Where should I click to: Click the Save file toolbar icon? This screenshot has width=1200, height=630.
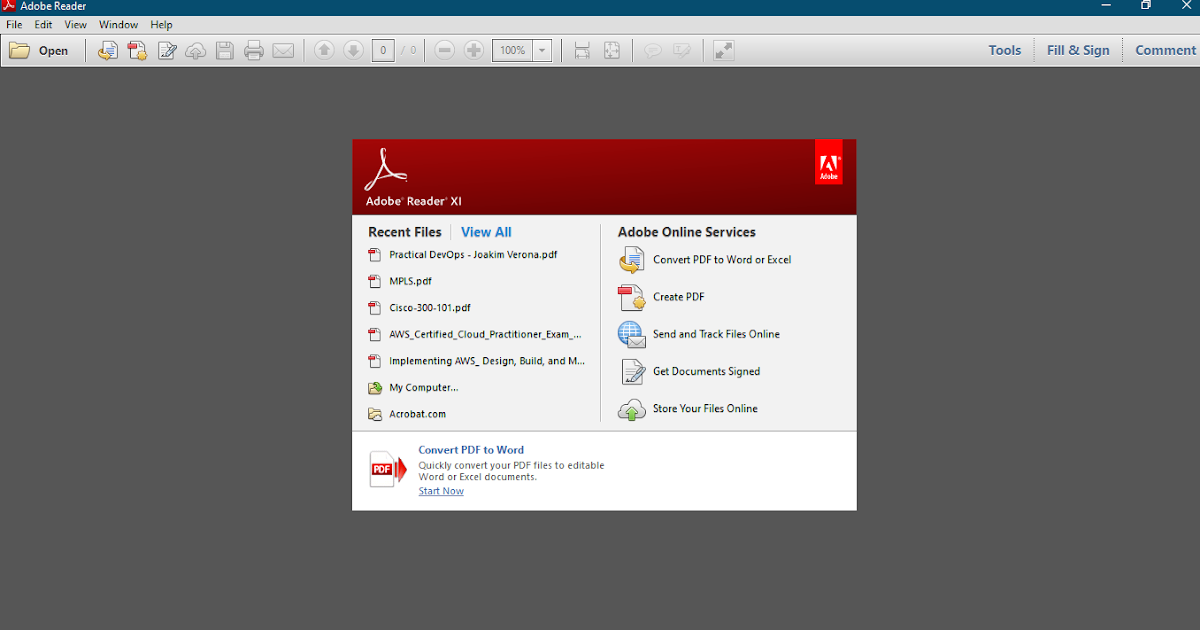coord(225,50)
